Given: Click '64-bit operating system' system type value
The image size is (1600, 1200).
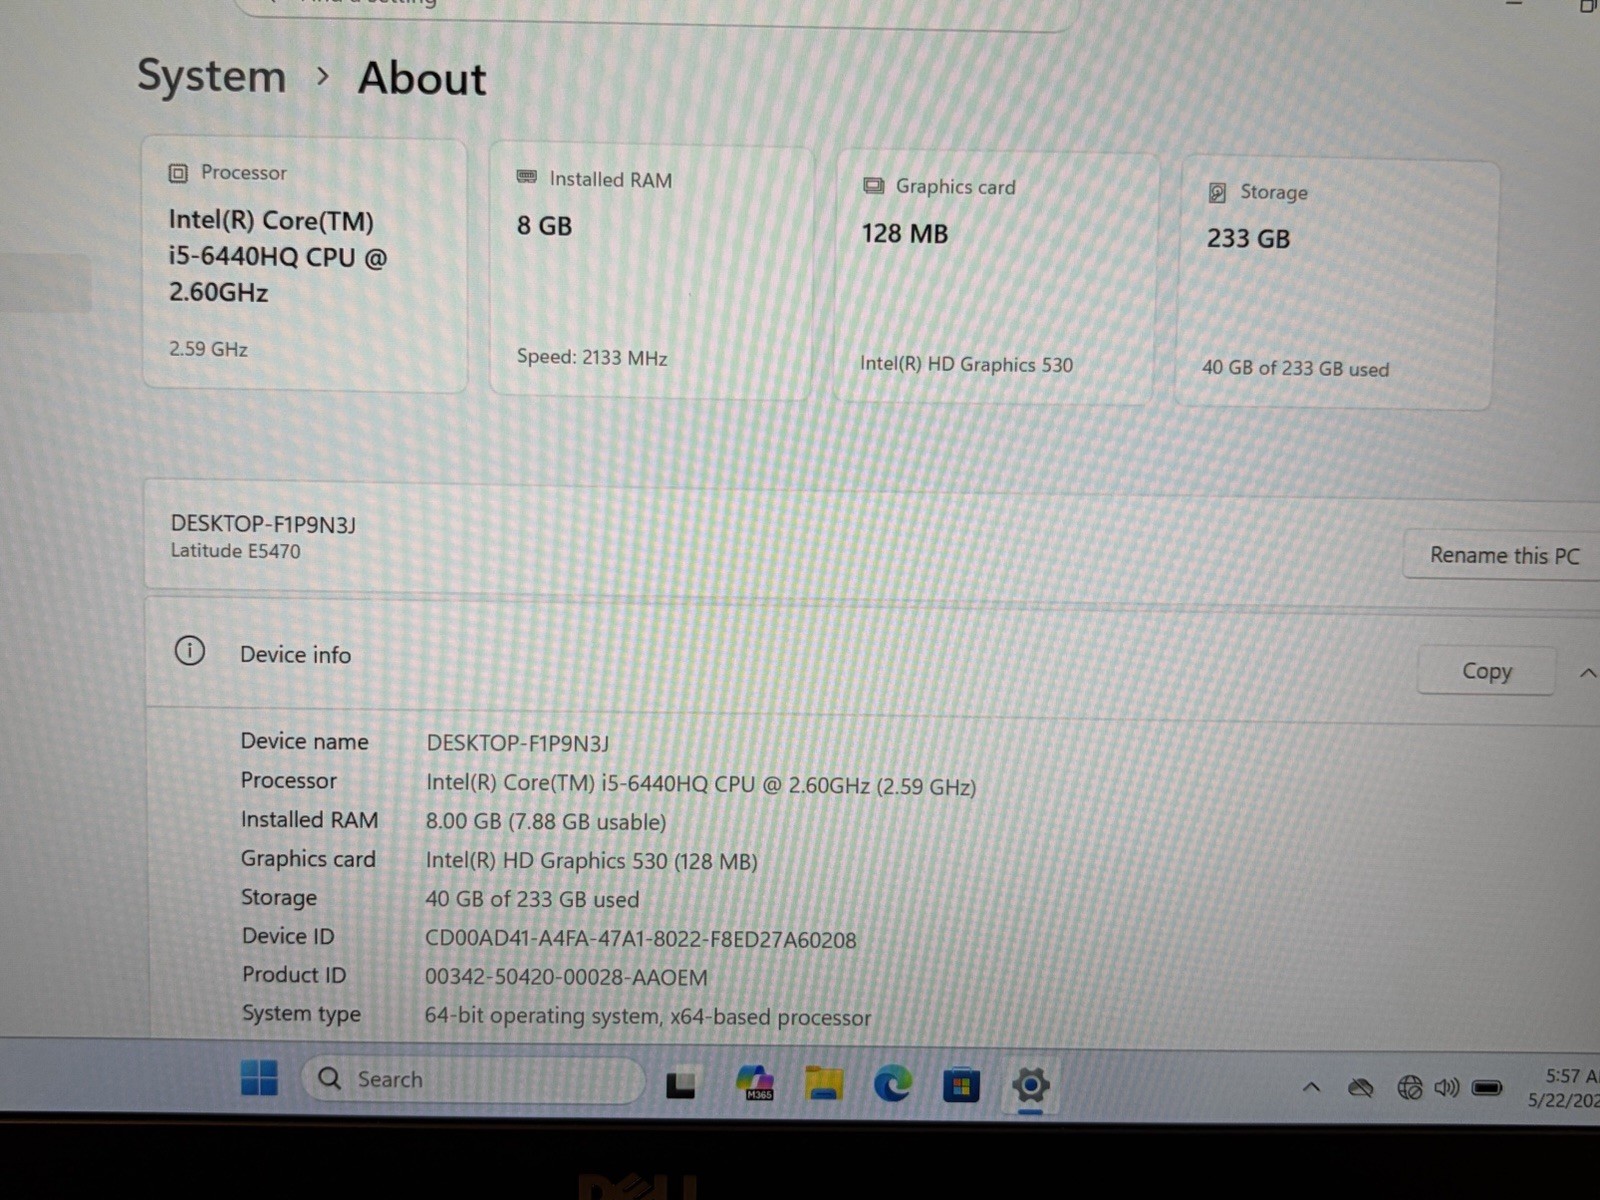Looking at the screenshot, I should 648,1017.
